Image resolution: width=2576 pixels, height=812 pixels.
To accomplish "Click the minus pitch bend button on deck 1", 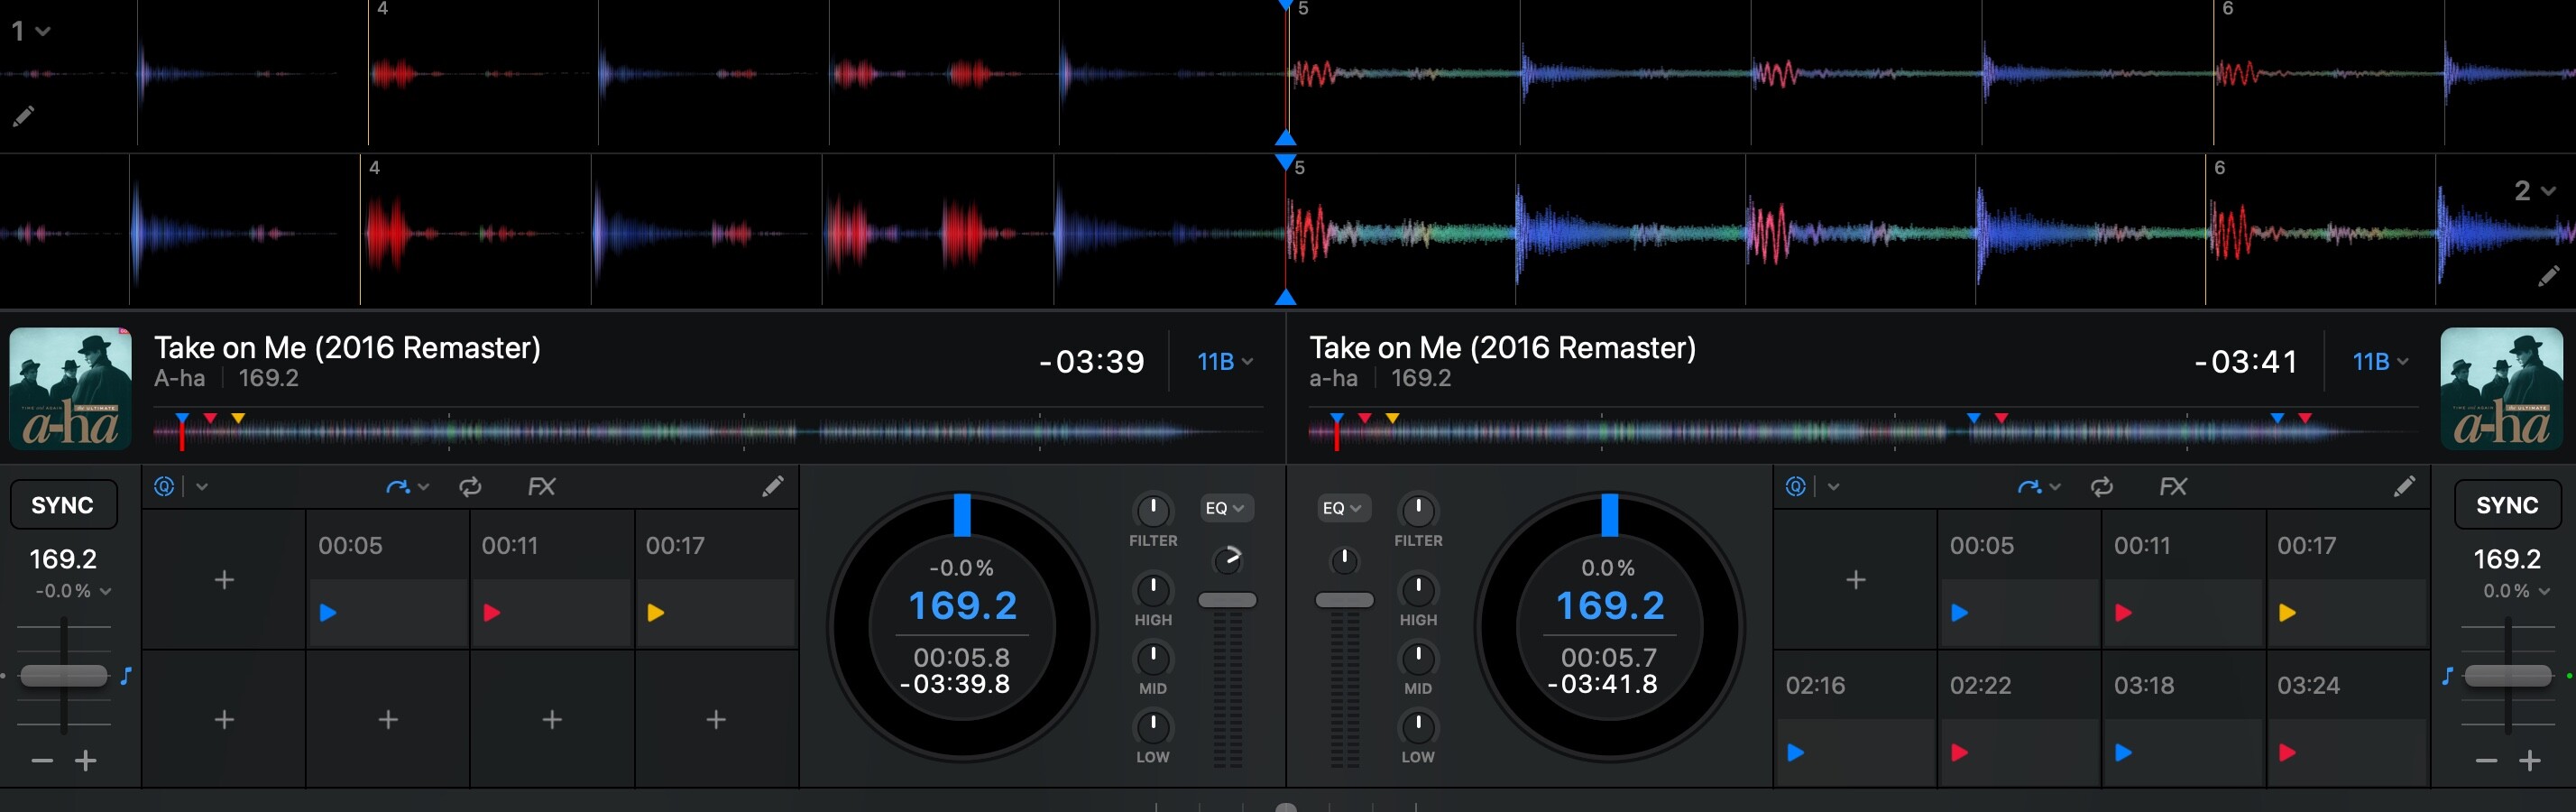I will [x=41, y=761].
